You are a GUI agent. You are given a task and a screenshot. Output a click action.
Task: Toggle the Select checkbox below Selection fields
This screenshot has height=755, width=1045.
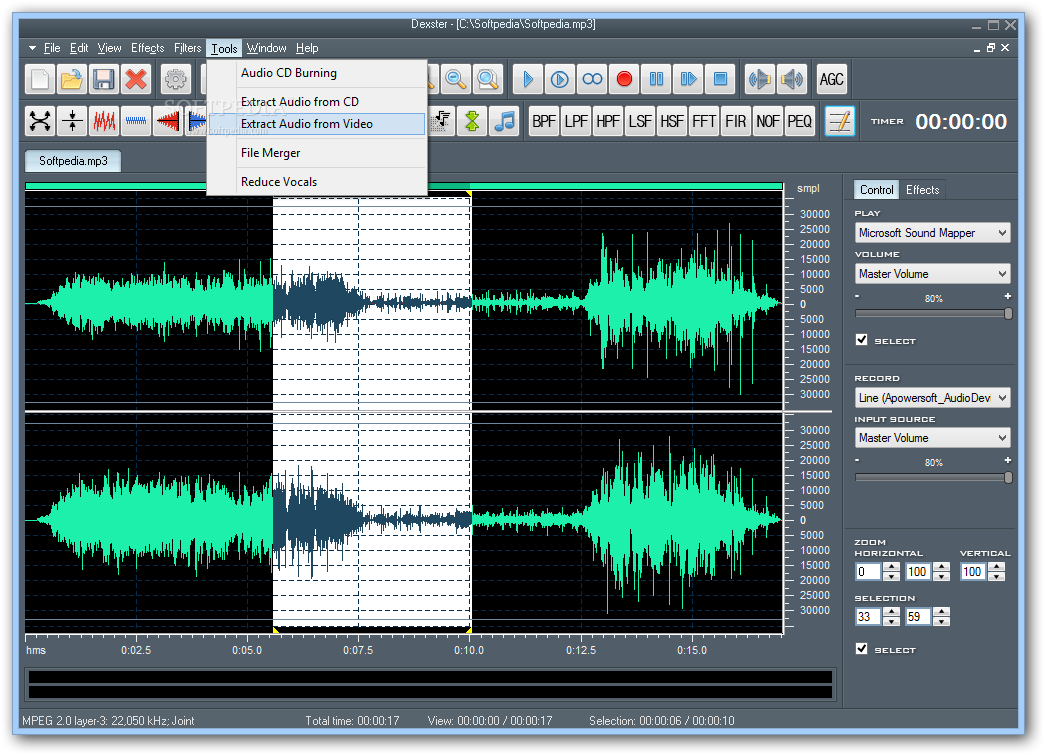[x=862, y=649]
